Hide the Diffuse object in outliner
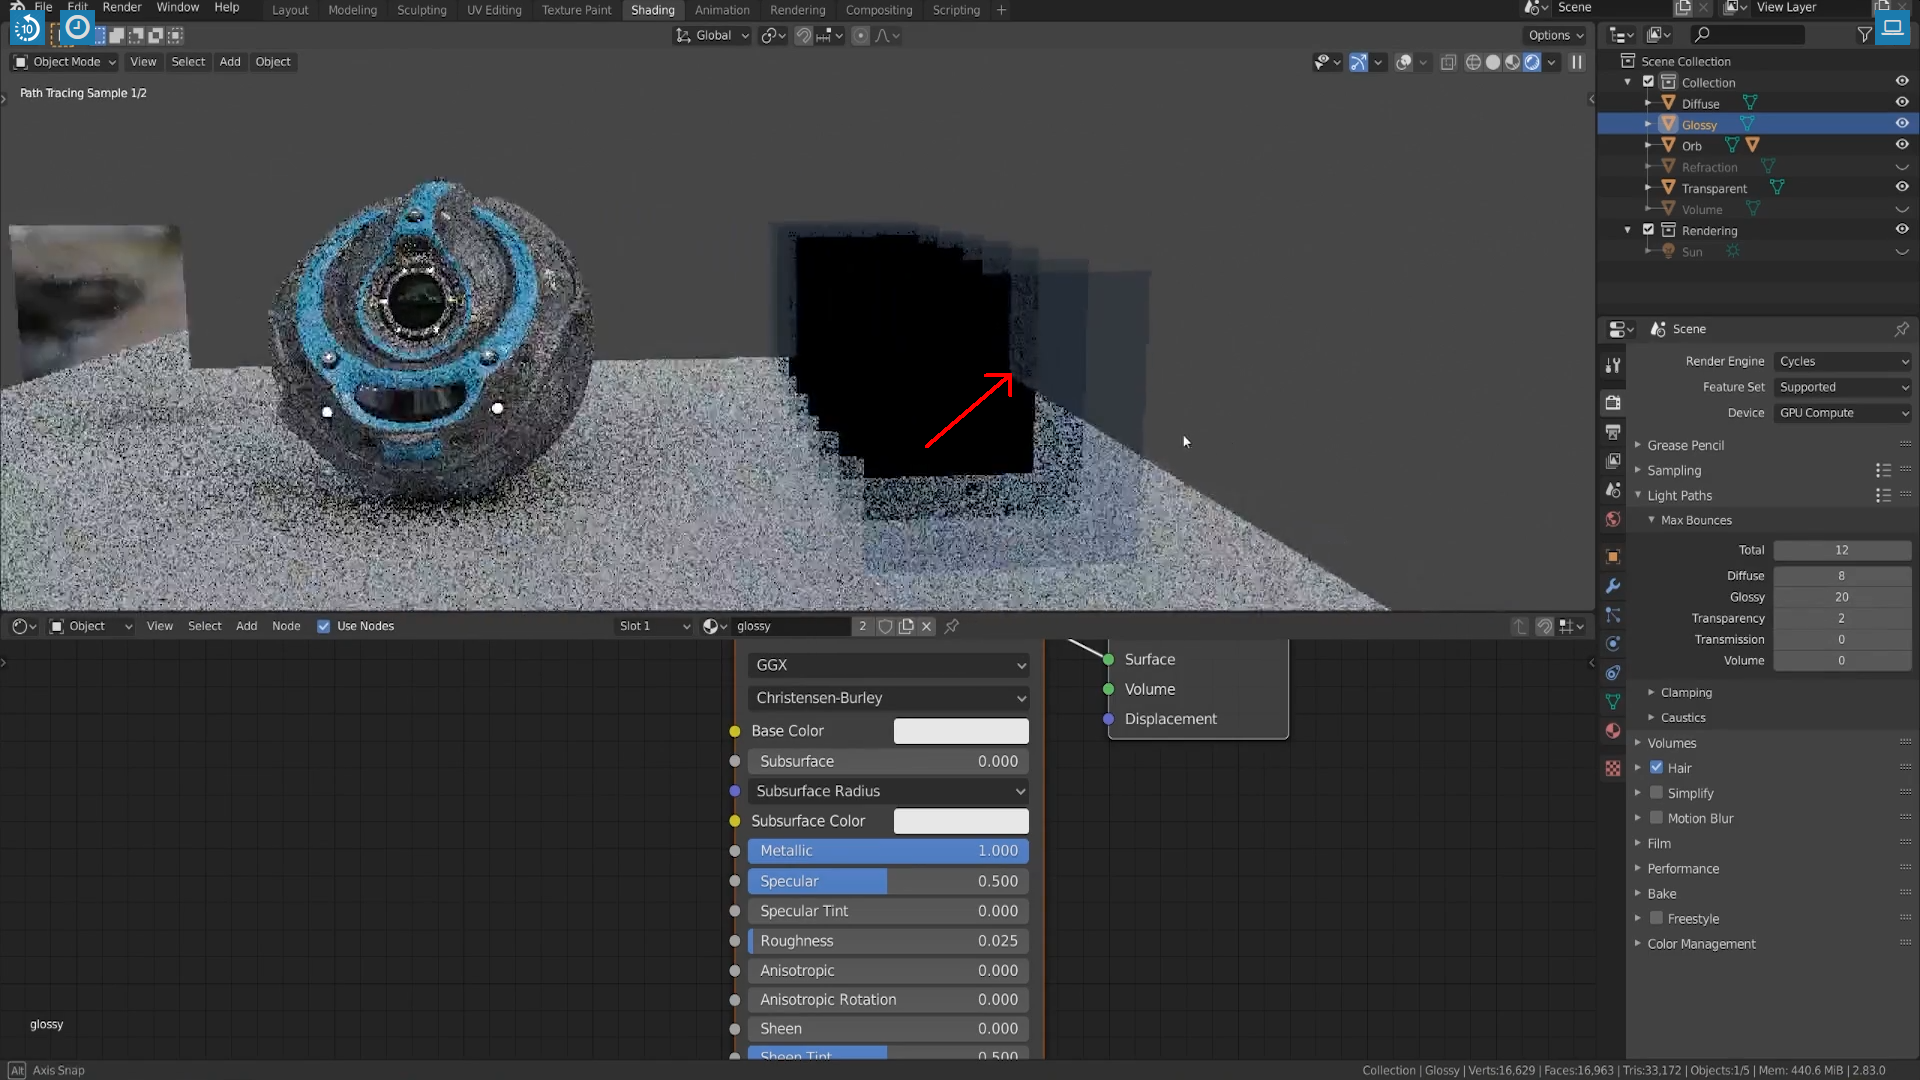This screenshot has width=1920, height=1080. 1902,103
